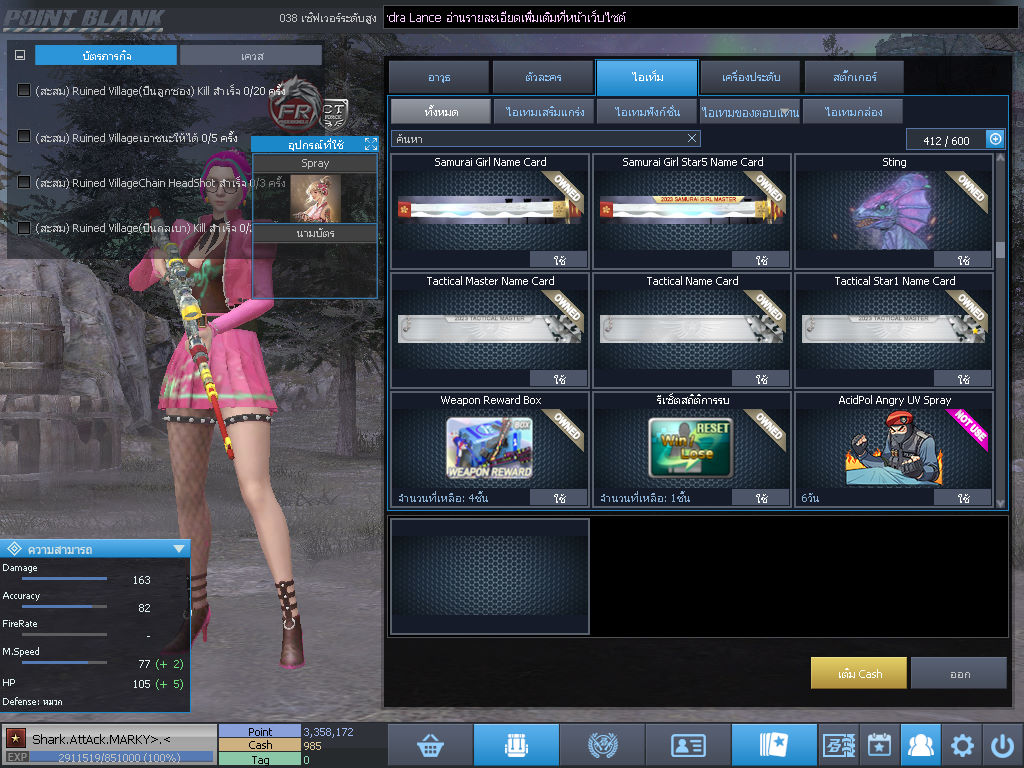Click the equipped Spray thumbnail
The width and height of the screenshot is (1024, 768).
pos(315,198)
